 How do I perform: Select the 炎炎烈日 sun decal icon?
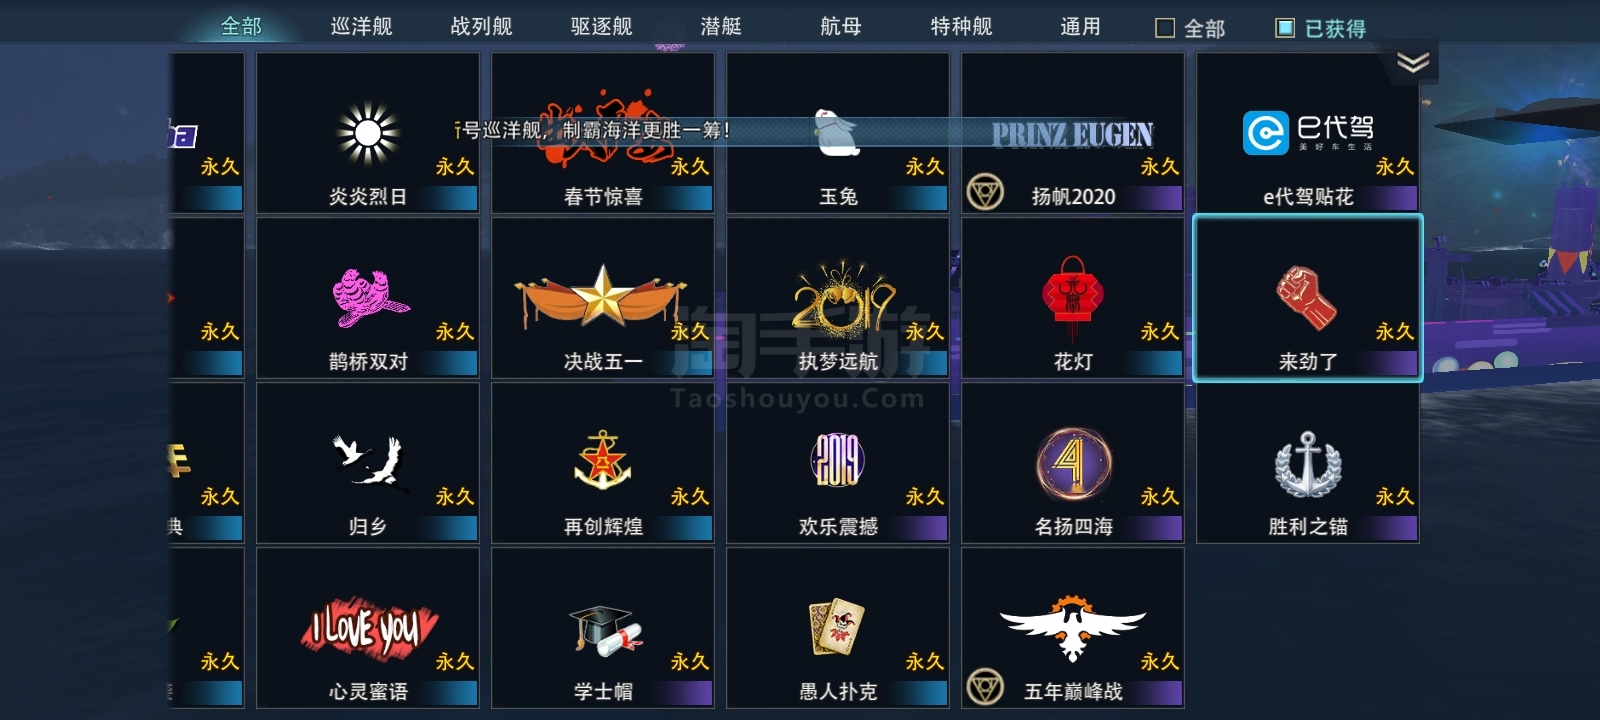click(x=368, y=133)
